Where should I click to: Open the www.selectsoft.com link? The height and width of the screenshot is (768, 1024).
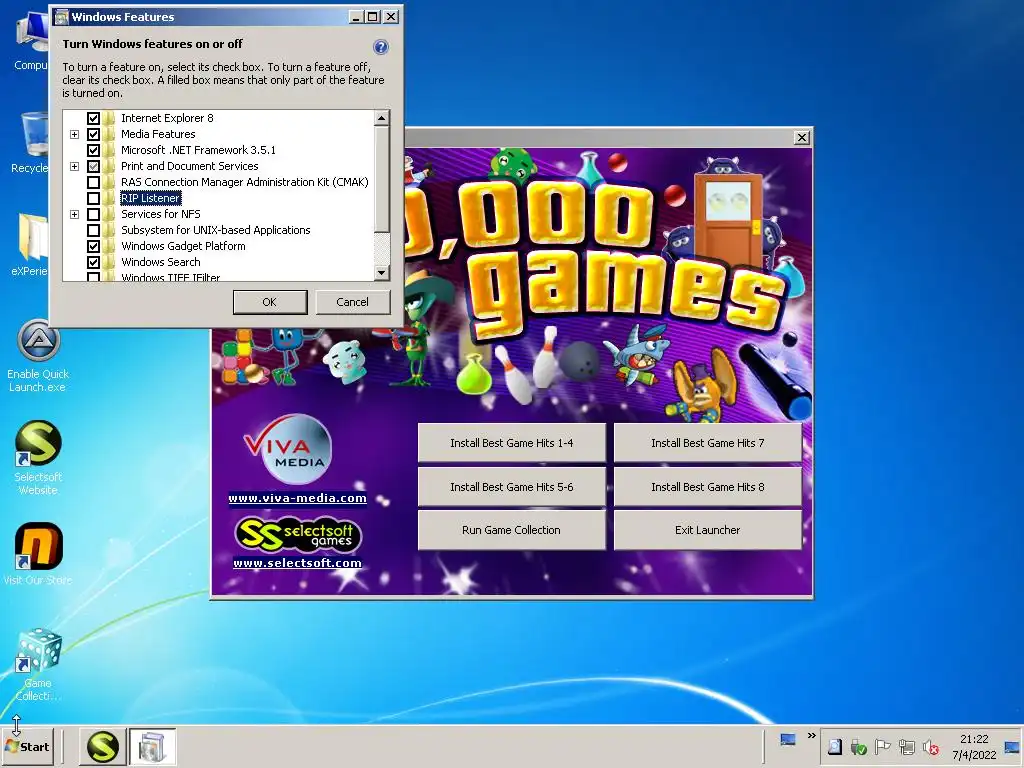[x=297, y=563]
